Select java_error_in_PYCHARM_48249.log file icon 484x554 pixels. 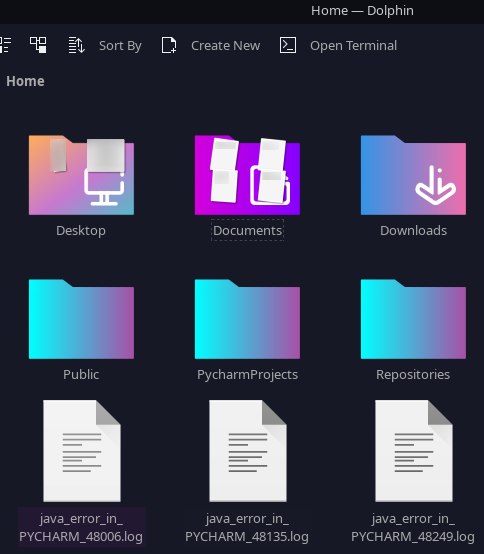click(x=414, y=451)
